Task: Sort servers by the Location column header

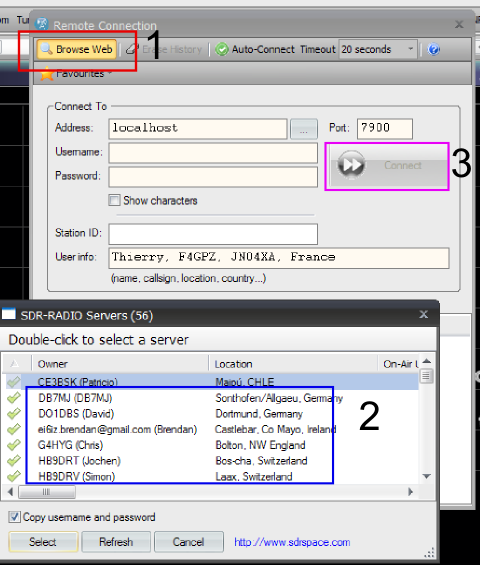Action: pyautogui.click(x=293, y=364)
